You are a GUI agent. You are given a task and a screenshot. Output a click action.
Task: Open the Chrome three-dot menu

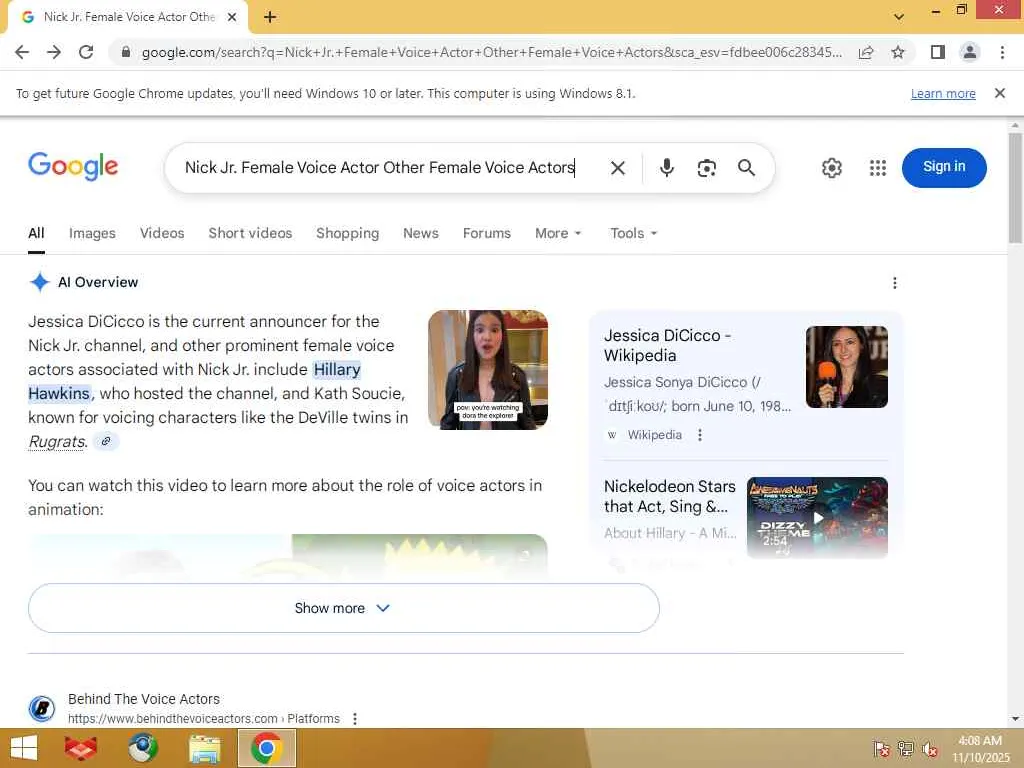(x=1002, y=52)
